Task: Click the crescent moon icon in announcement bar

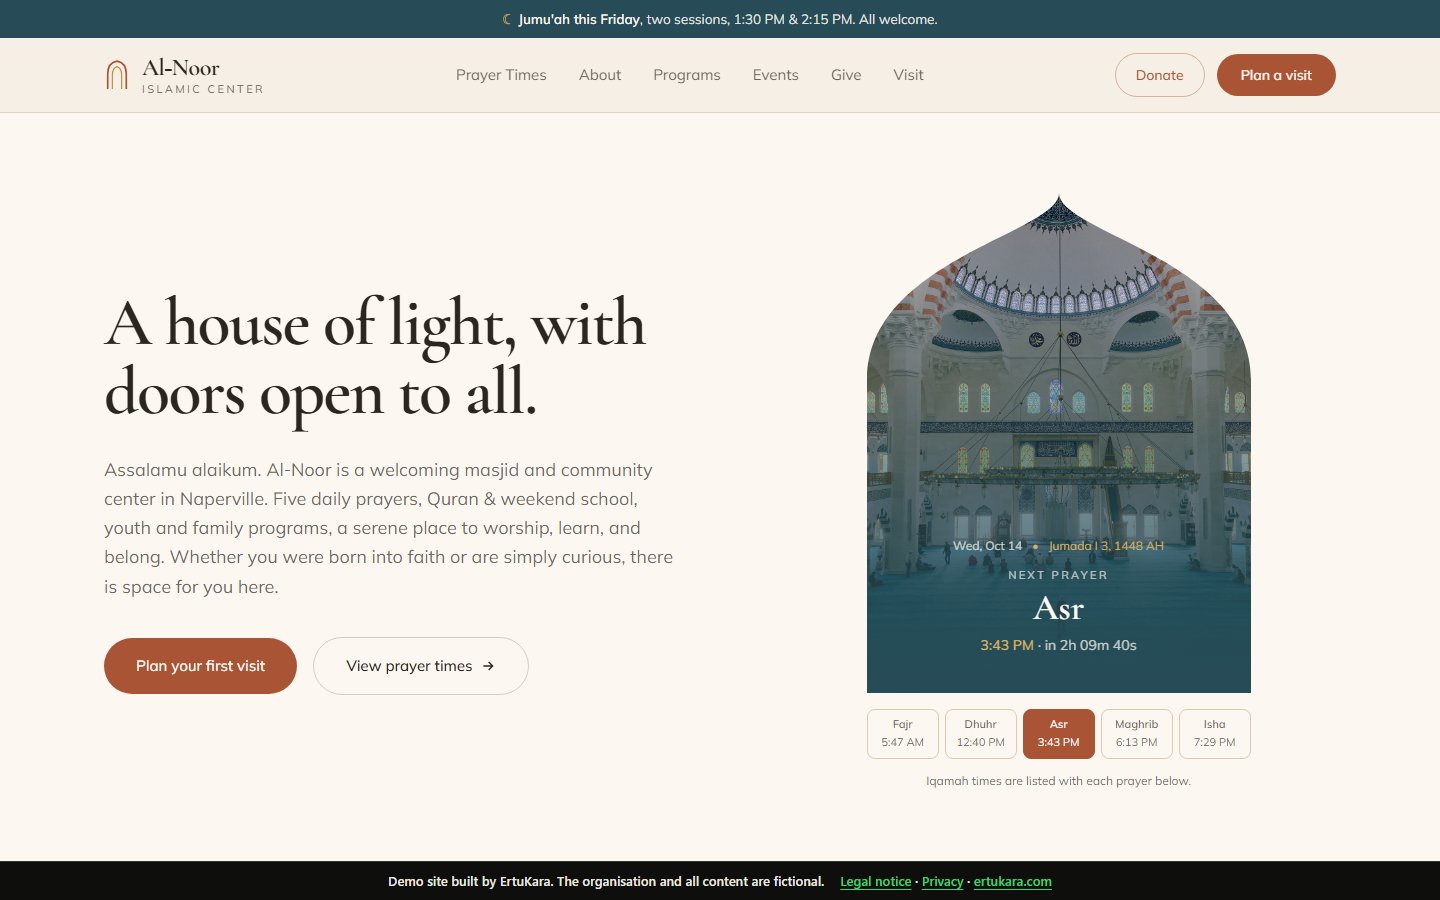Action: click(507, 19)
